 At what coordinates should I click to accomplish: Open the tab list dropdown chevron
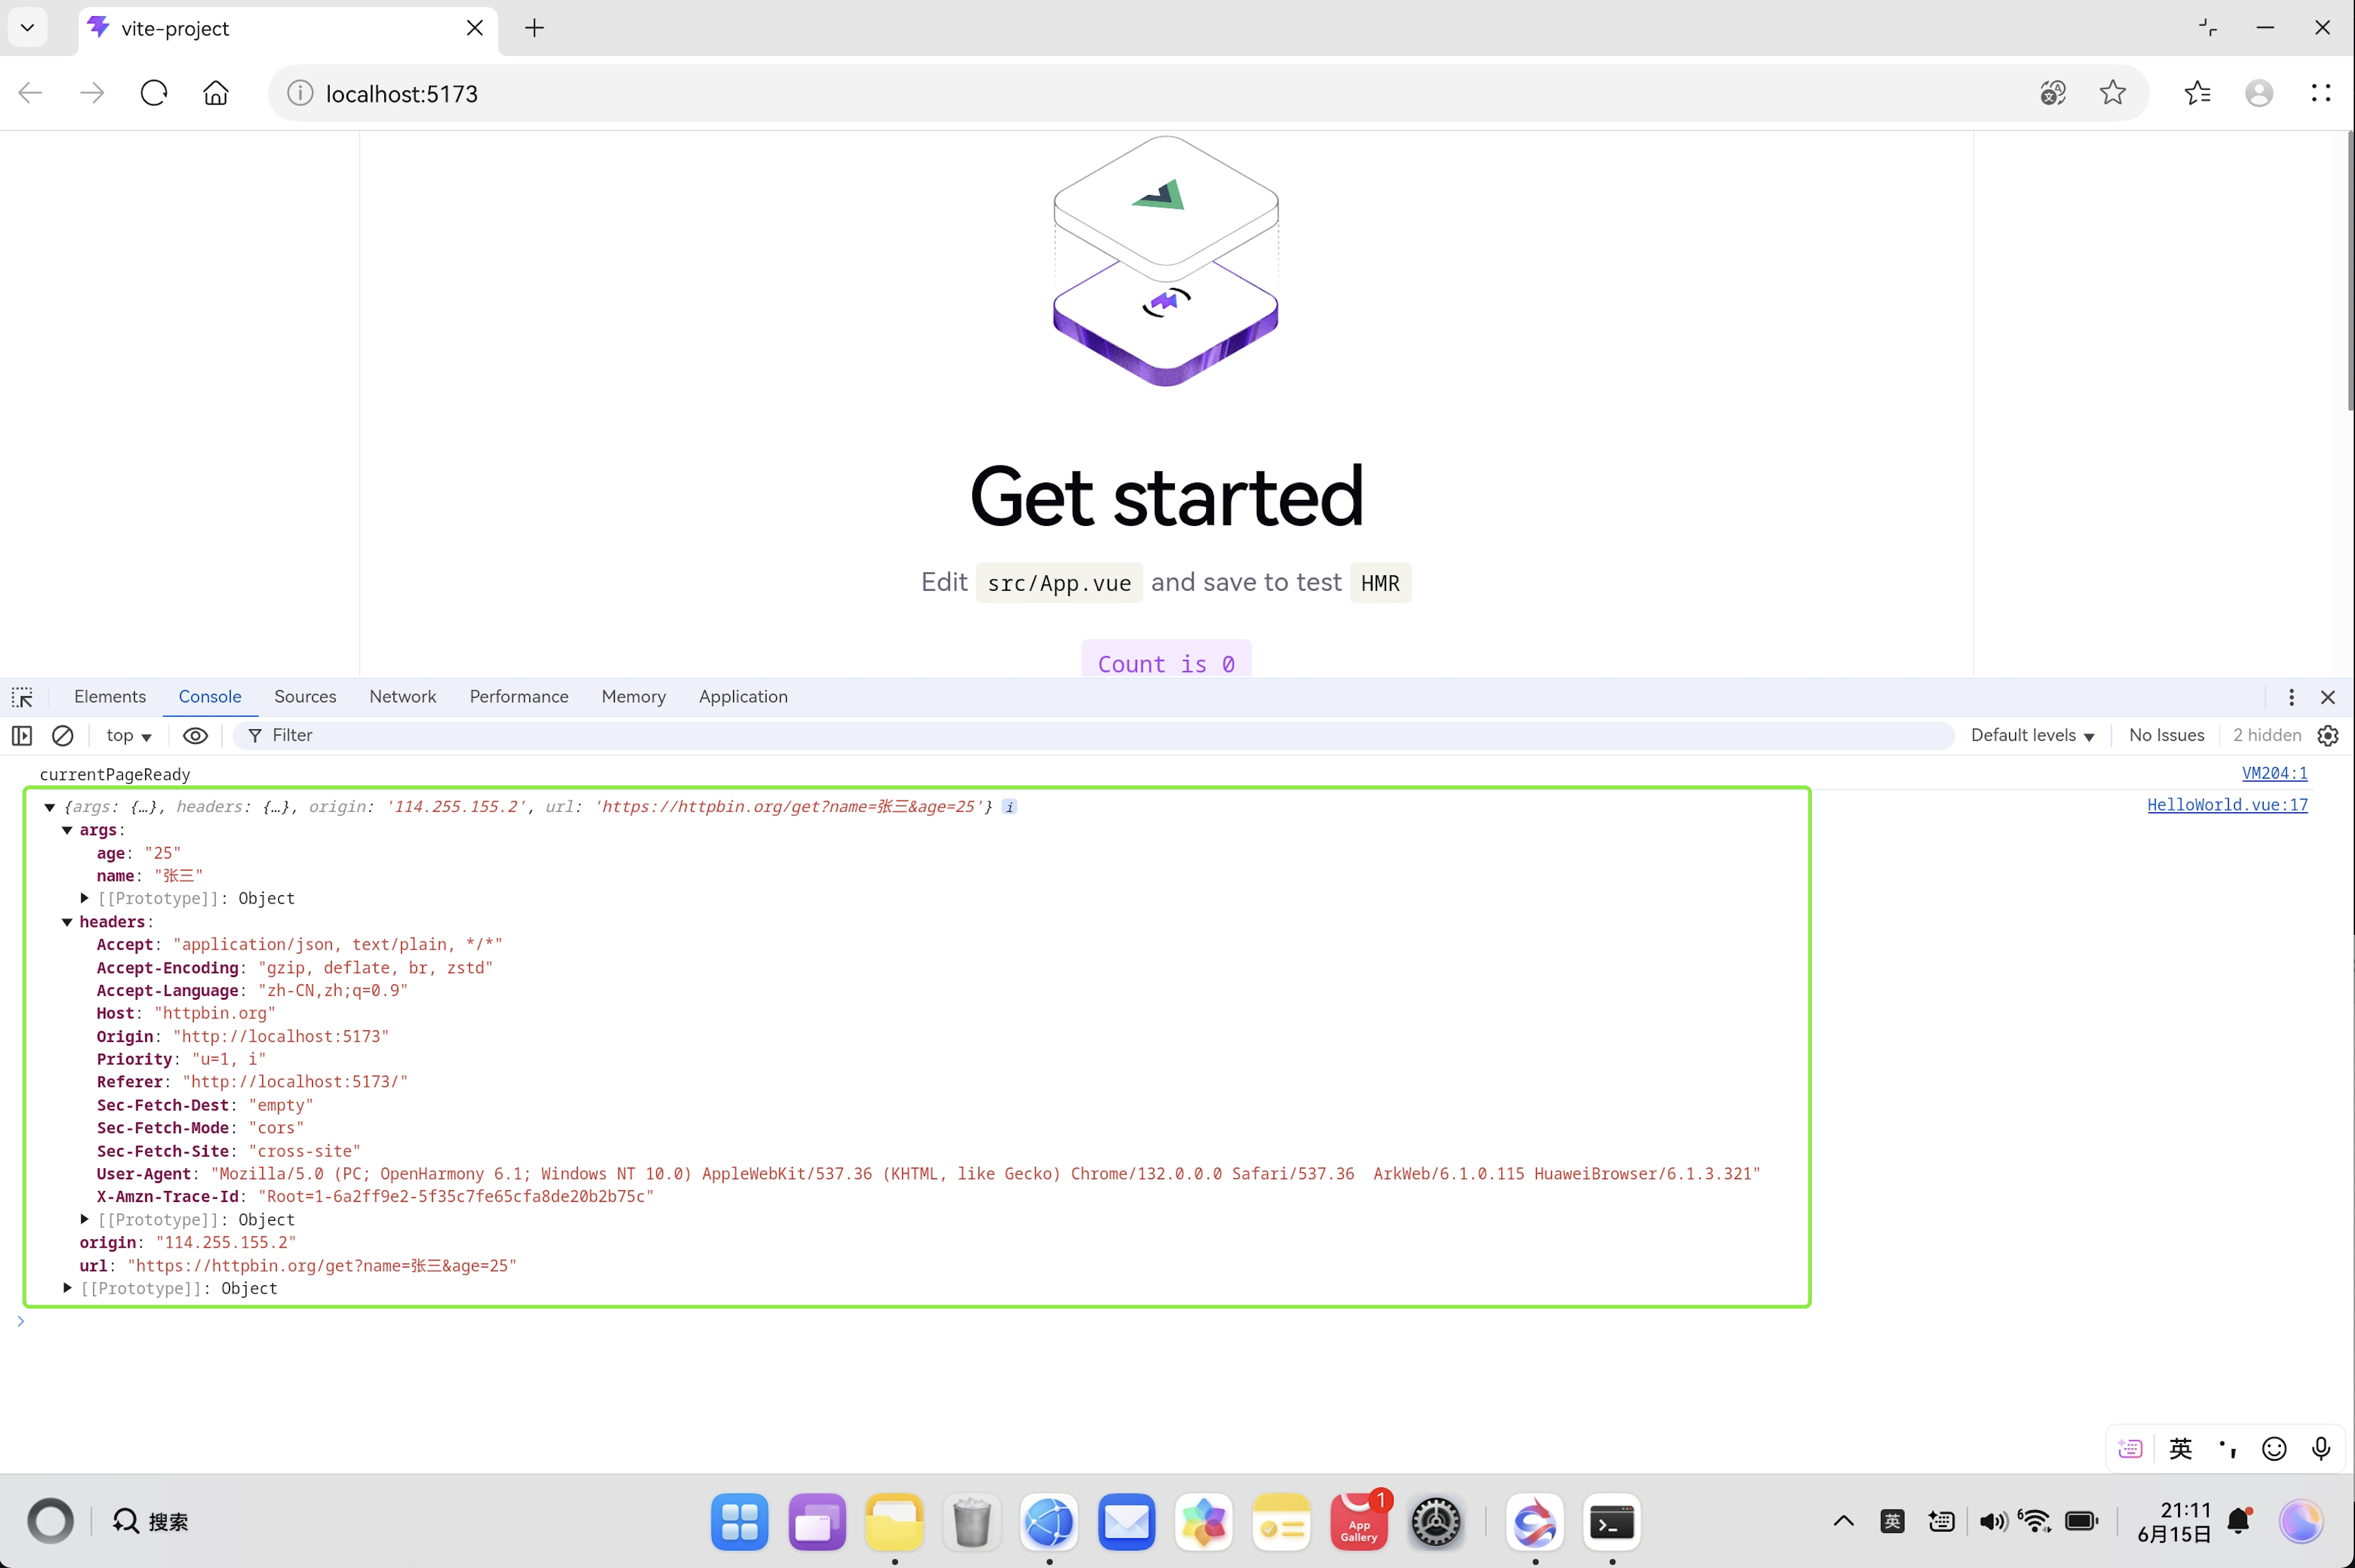coord(28,28)
